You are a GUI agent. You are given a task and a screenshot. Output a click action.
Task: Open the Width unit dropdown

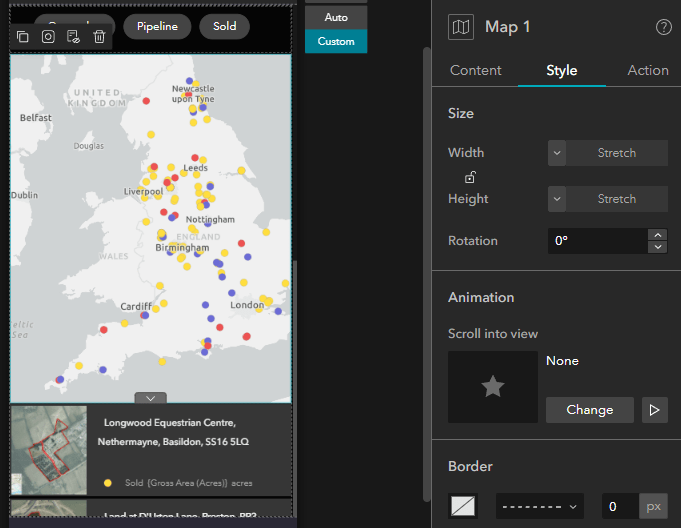click(557, 153)
